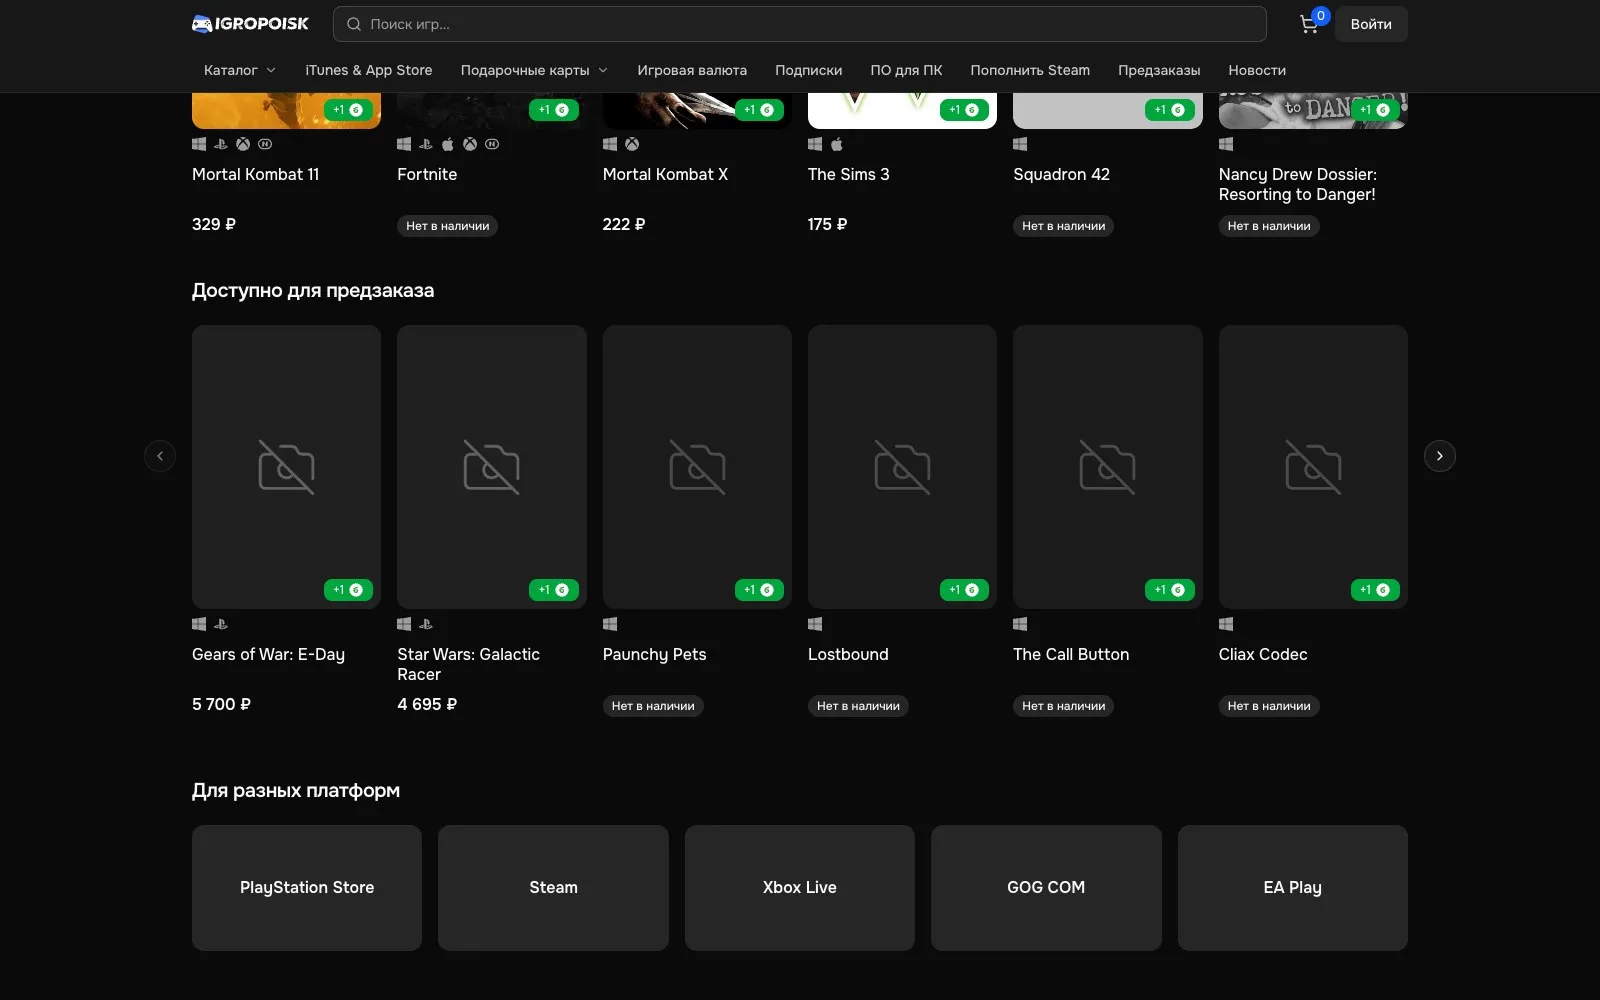1600x1000 pixels.
Task: Show next preorder games with right arrow
Action: pyautogui.click(x=1439, y=456)
